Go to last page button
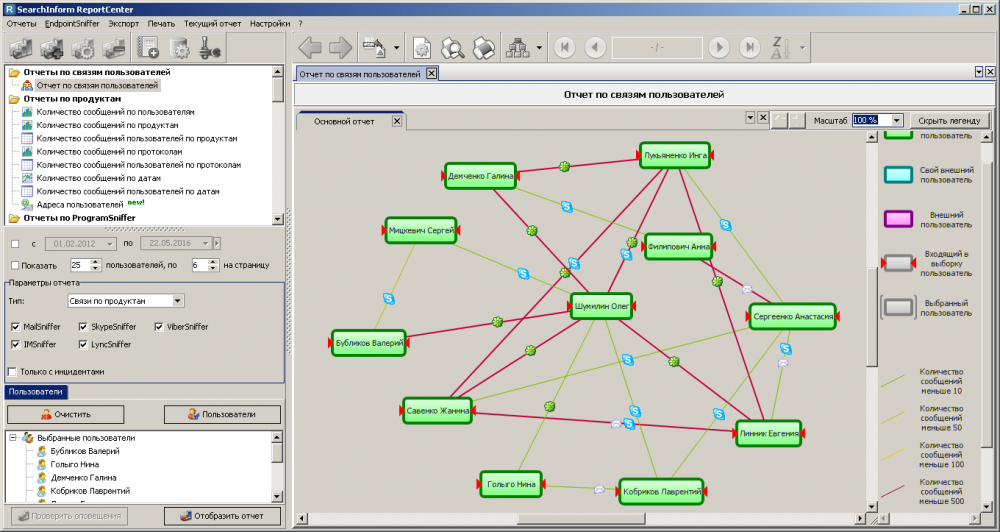This screenshot has height=532, width=1000. coord(750,48)
